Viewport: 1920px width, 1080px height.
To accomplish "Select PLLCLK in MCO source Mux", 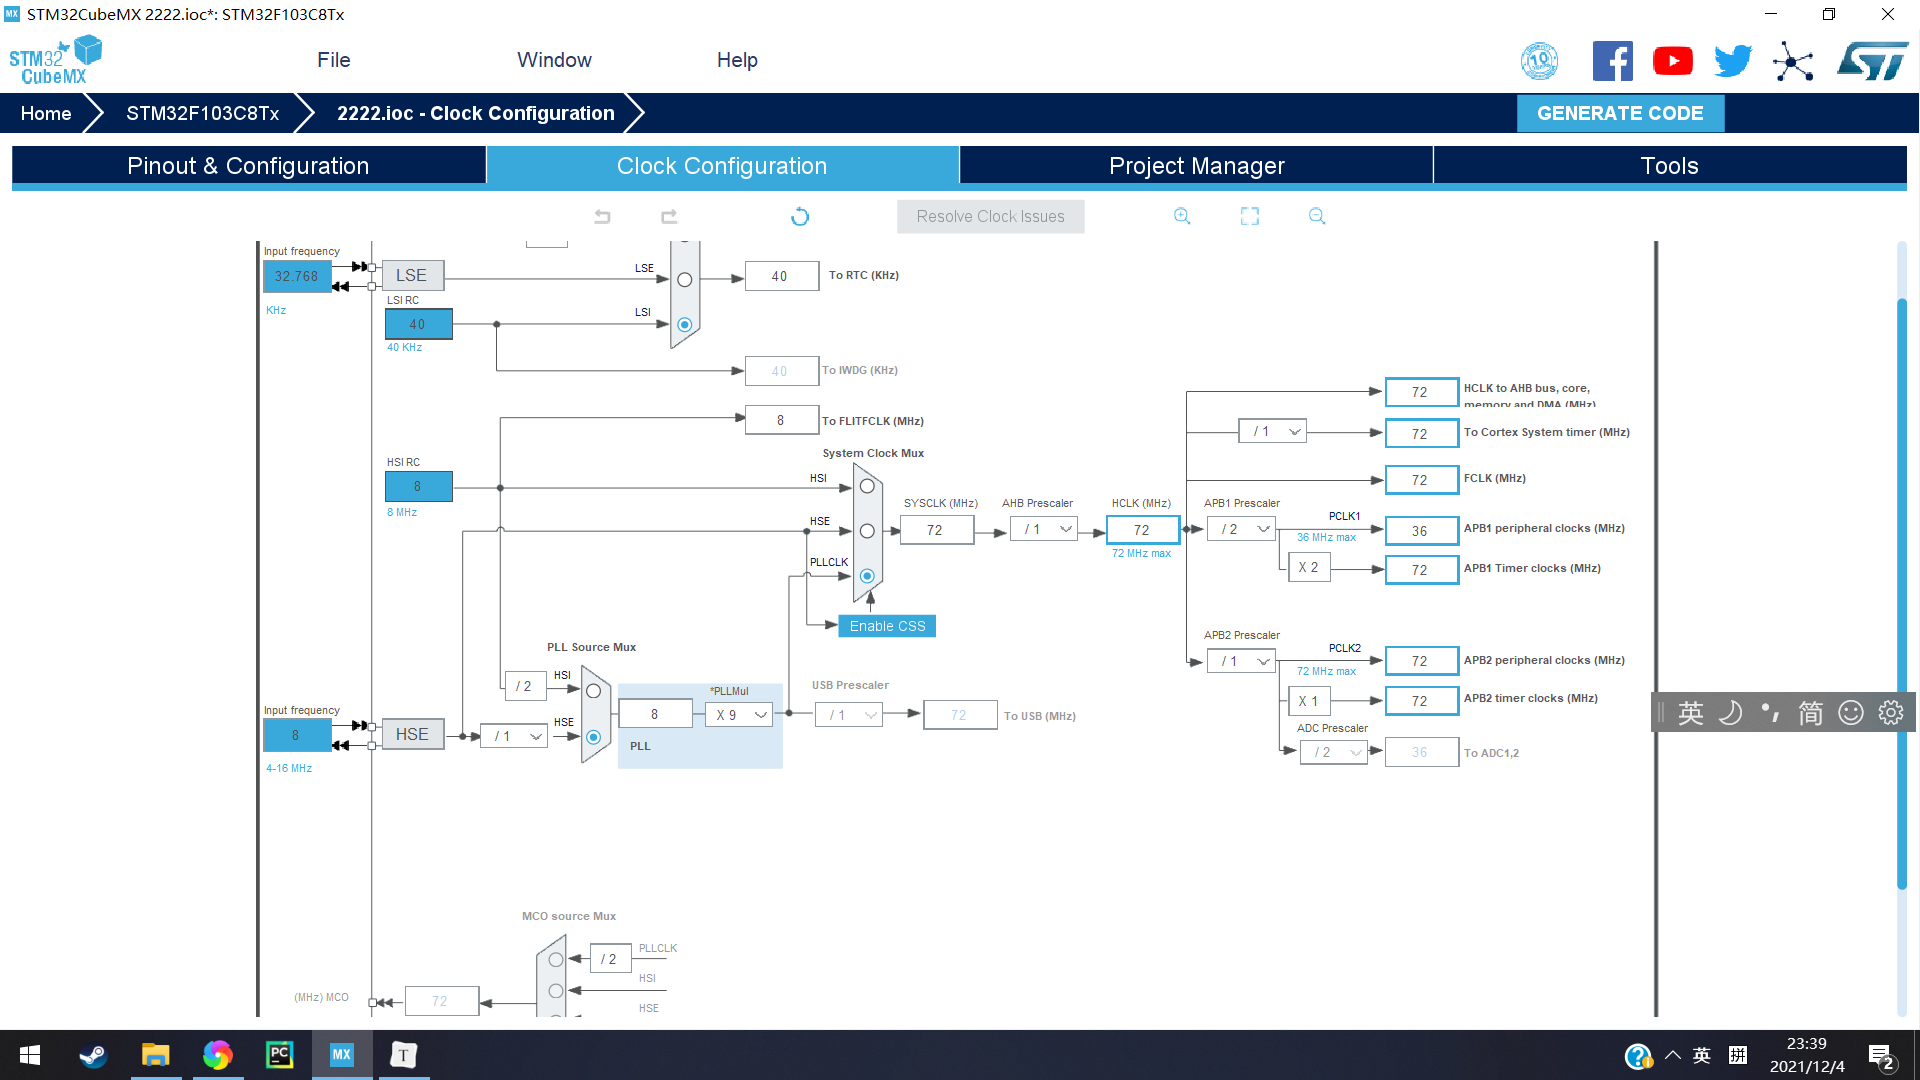I will 556,960.
